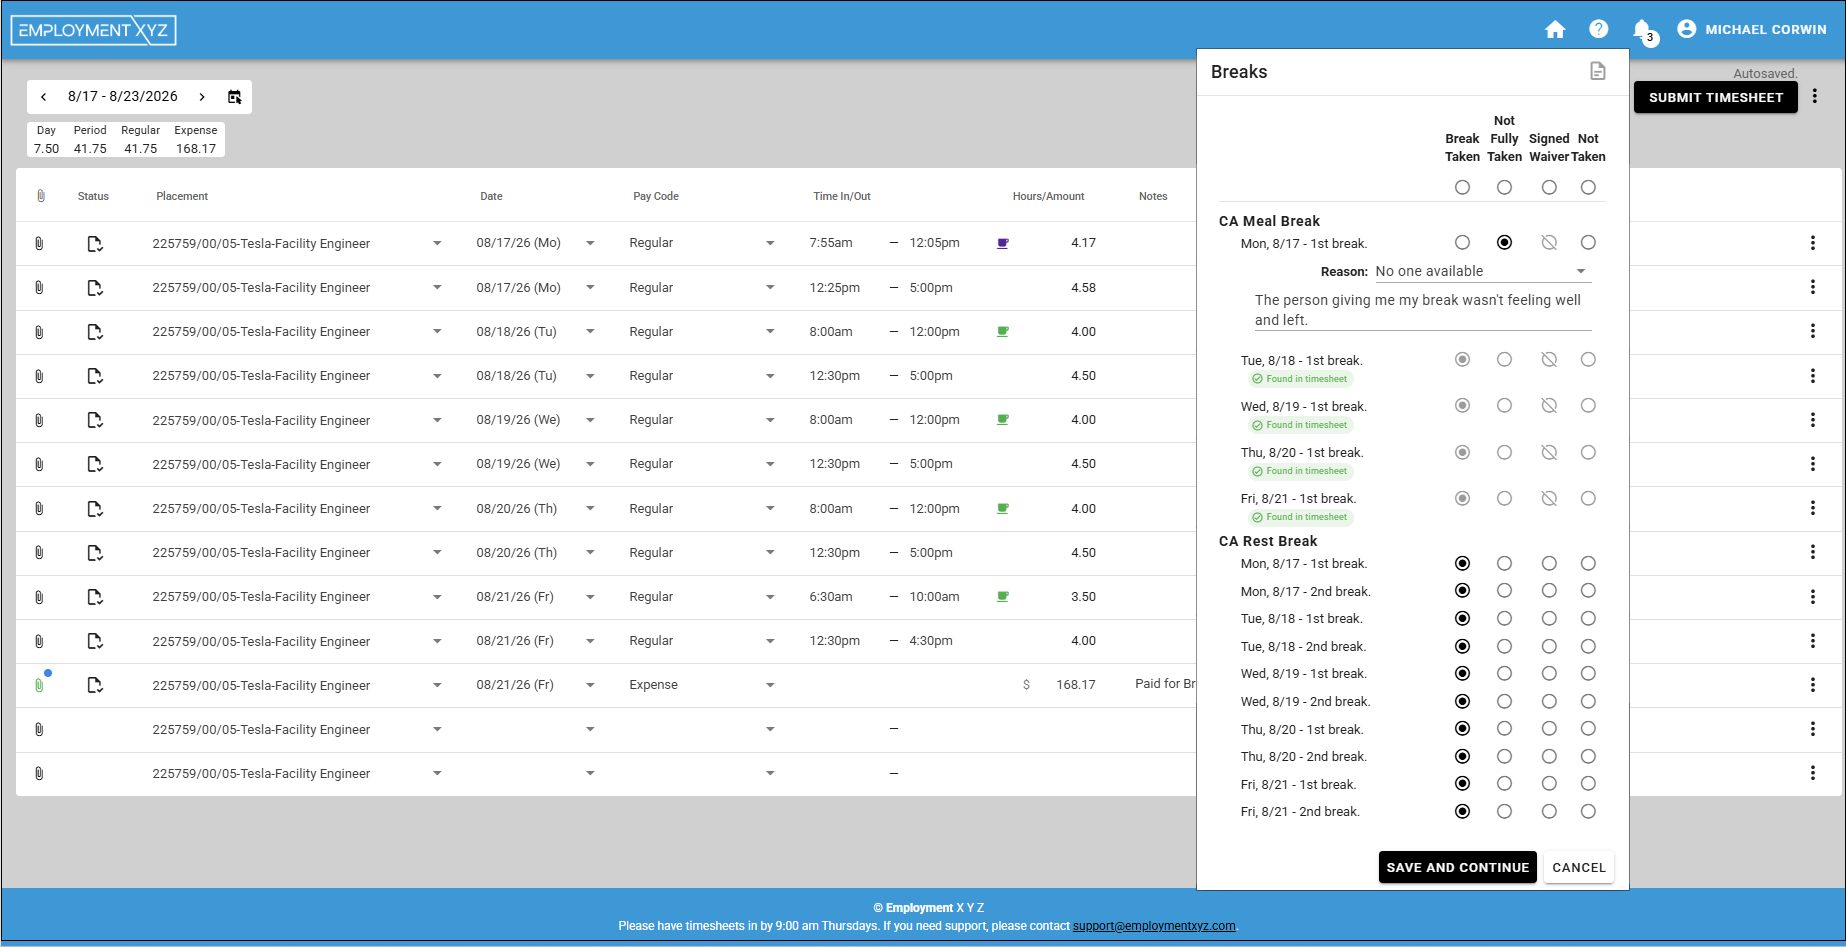Image resolution: width=1846 pixels, height=947 pixels.
Task: Click the green break cup icon on 08/18 8:00am row
Action: 1003,332
